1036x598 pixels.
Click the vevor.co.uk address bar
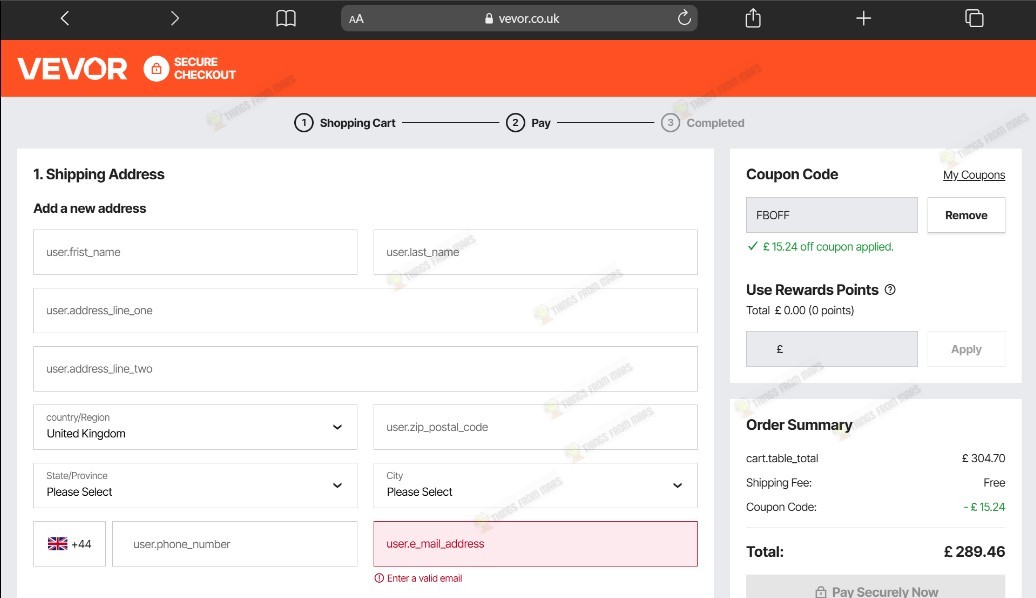tap(519, 19)
